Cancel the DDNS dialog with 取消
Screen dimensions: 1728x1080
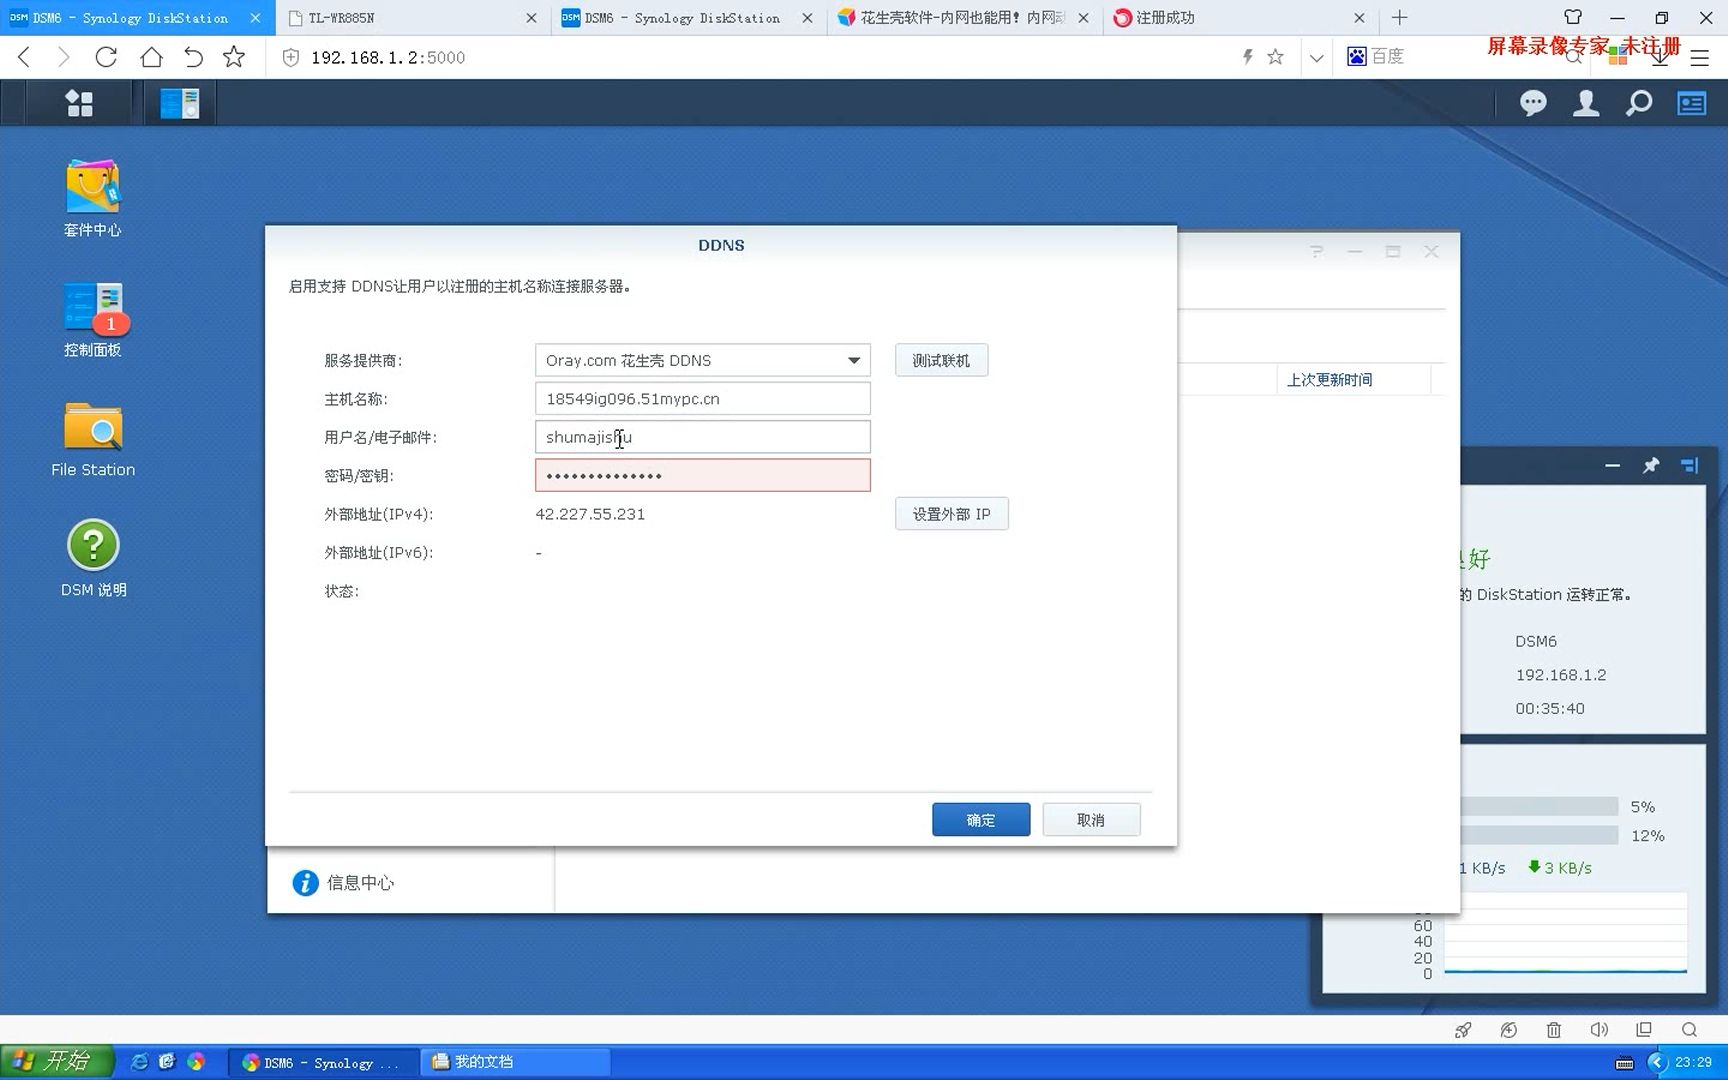click(x=1091, y=820)
